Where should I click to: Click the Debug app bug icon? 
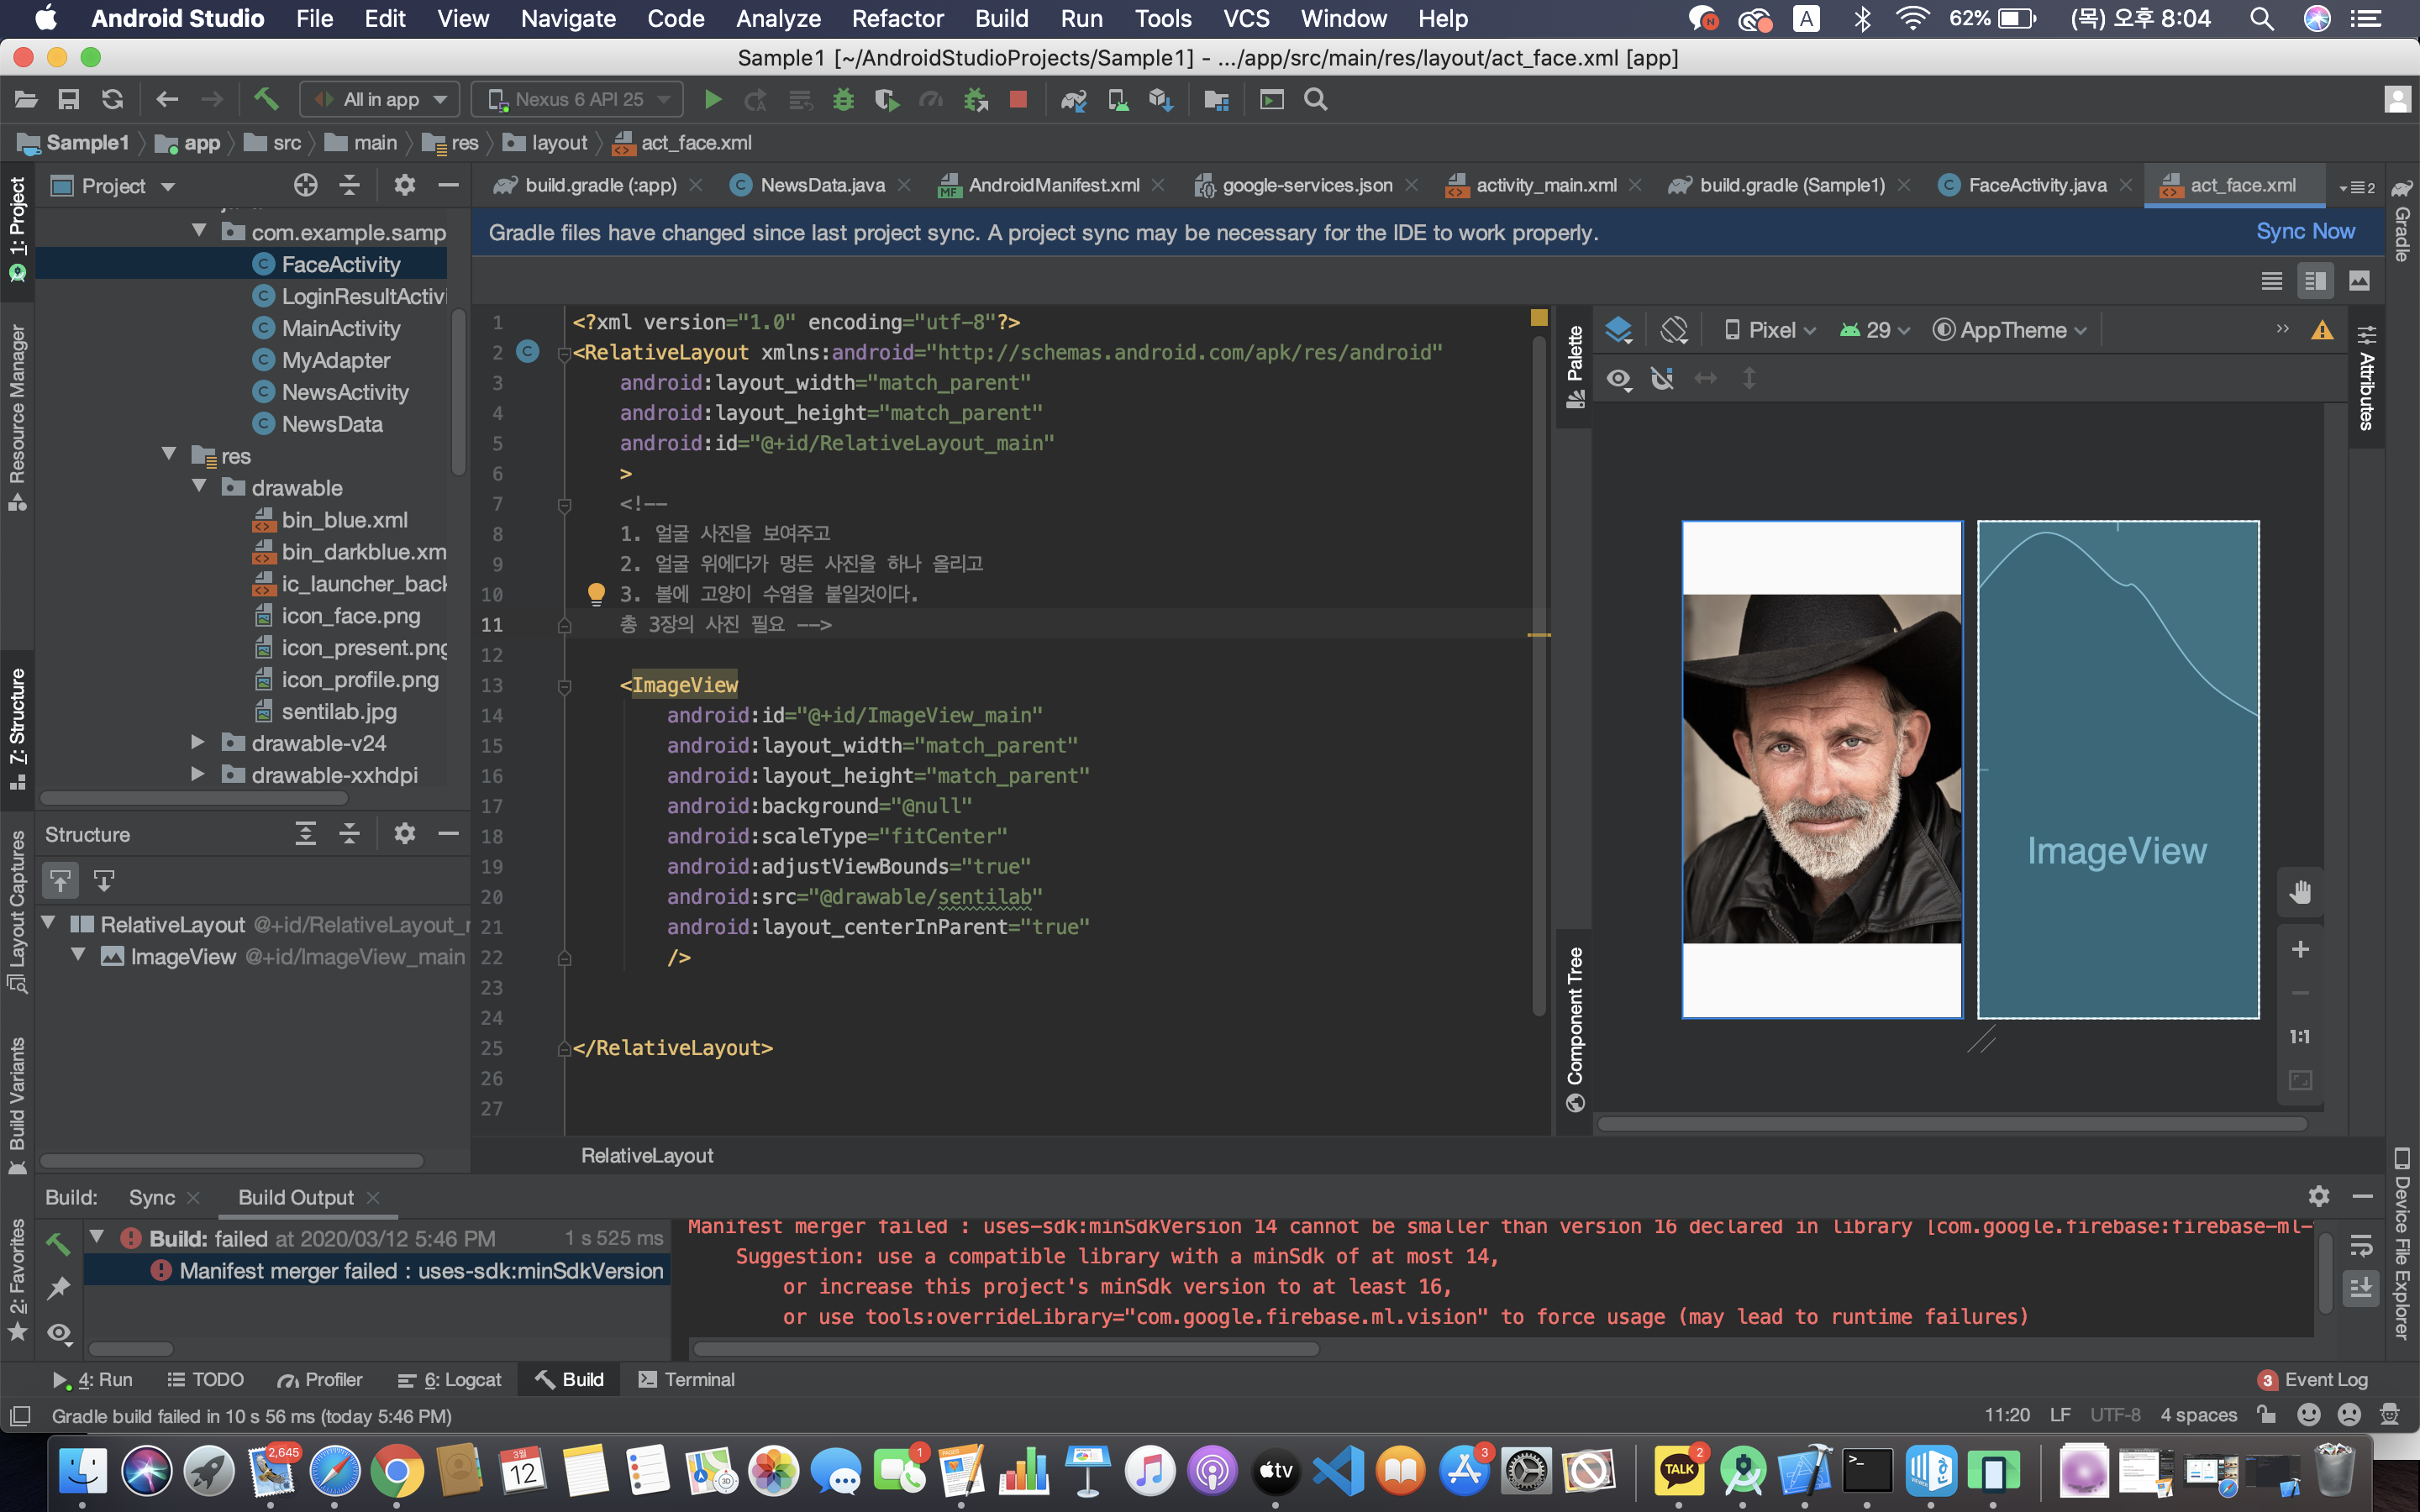(x=843, y=100)
